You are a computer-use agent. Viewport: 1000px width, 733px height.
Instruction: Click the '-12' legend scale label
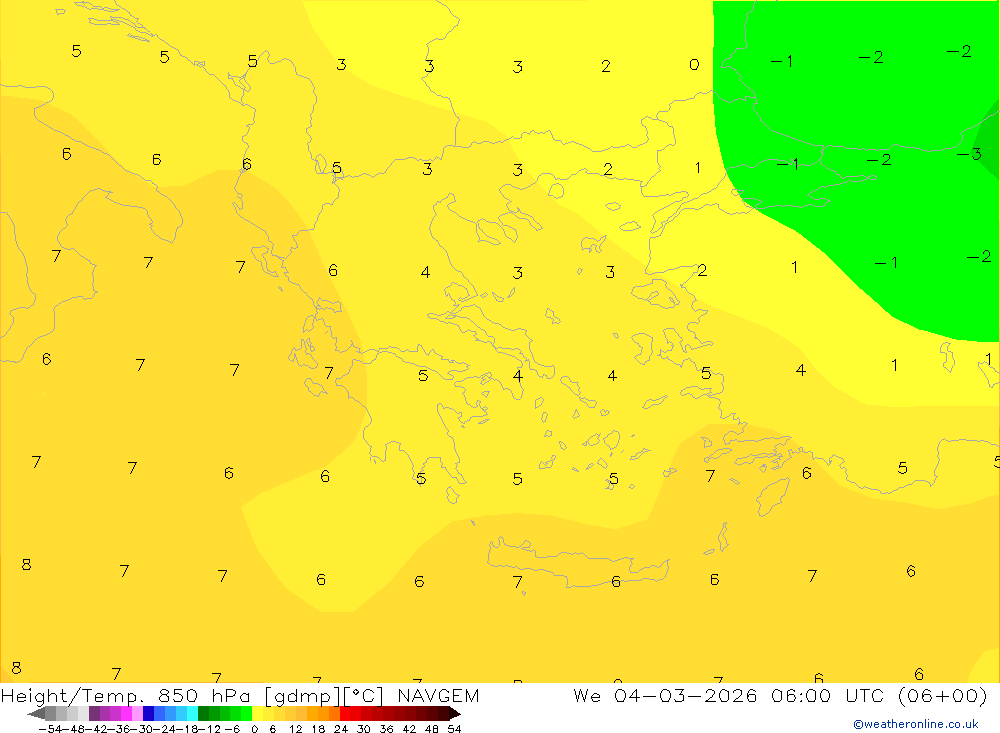coord(210,729)
